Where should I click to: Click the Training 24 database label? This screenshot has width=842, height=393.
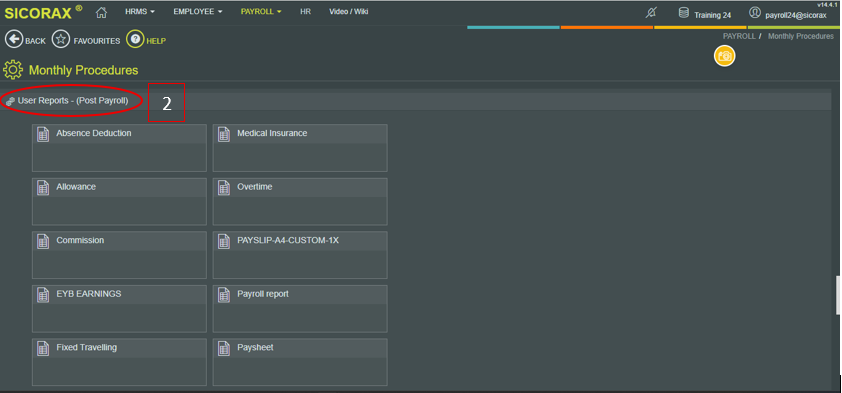[713, 15]
